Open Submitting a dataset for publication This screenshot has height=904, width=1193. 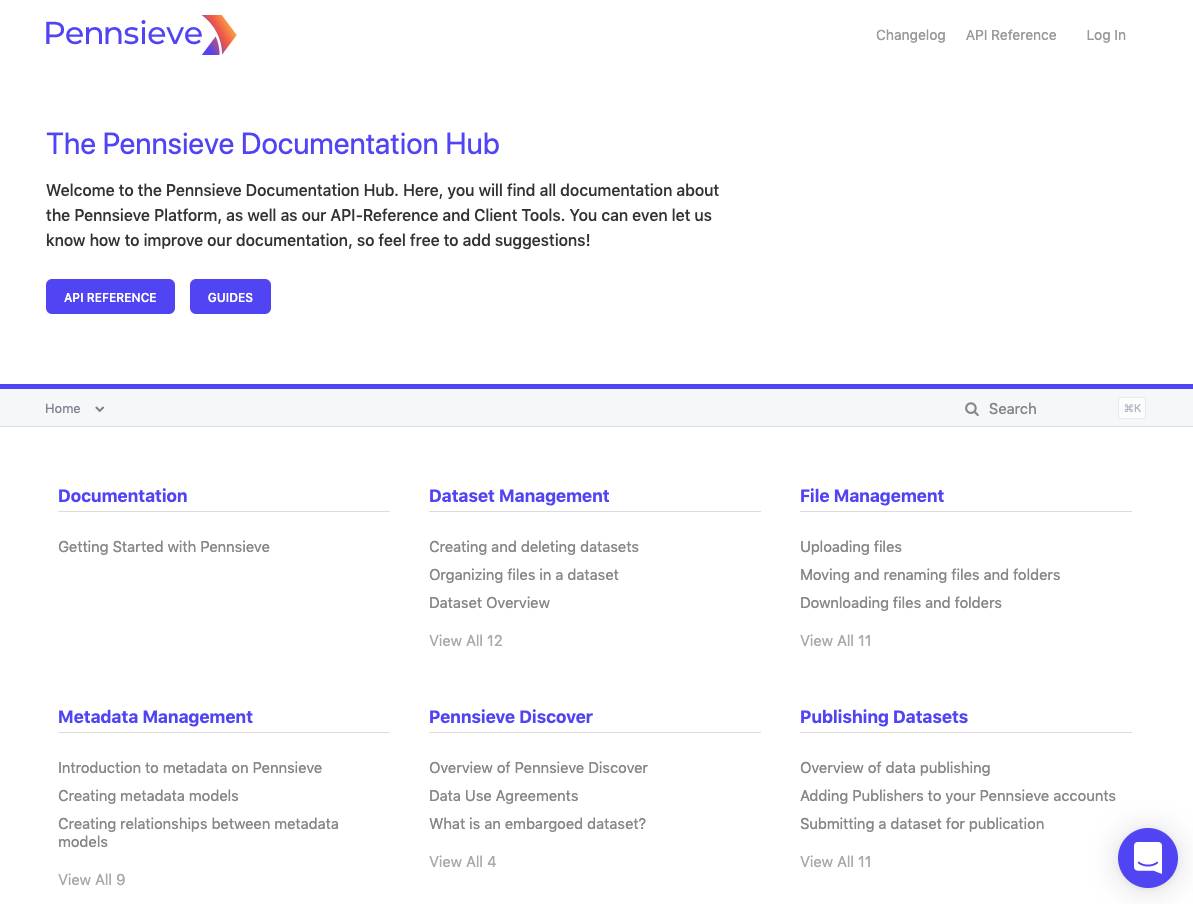click(x=921, y=824)
